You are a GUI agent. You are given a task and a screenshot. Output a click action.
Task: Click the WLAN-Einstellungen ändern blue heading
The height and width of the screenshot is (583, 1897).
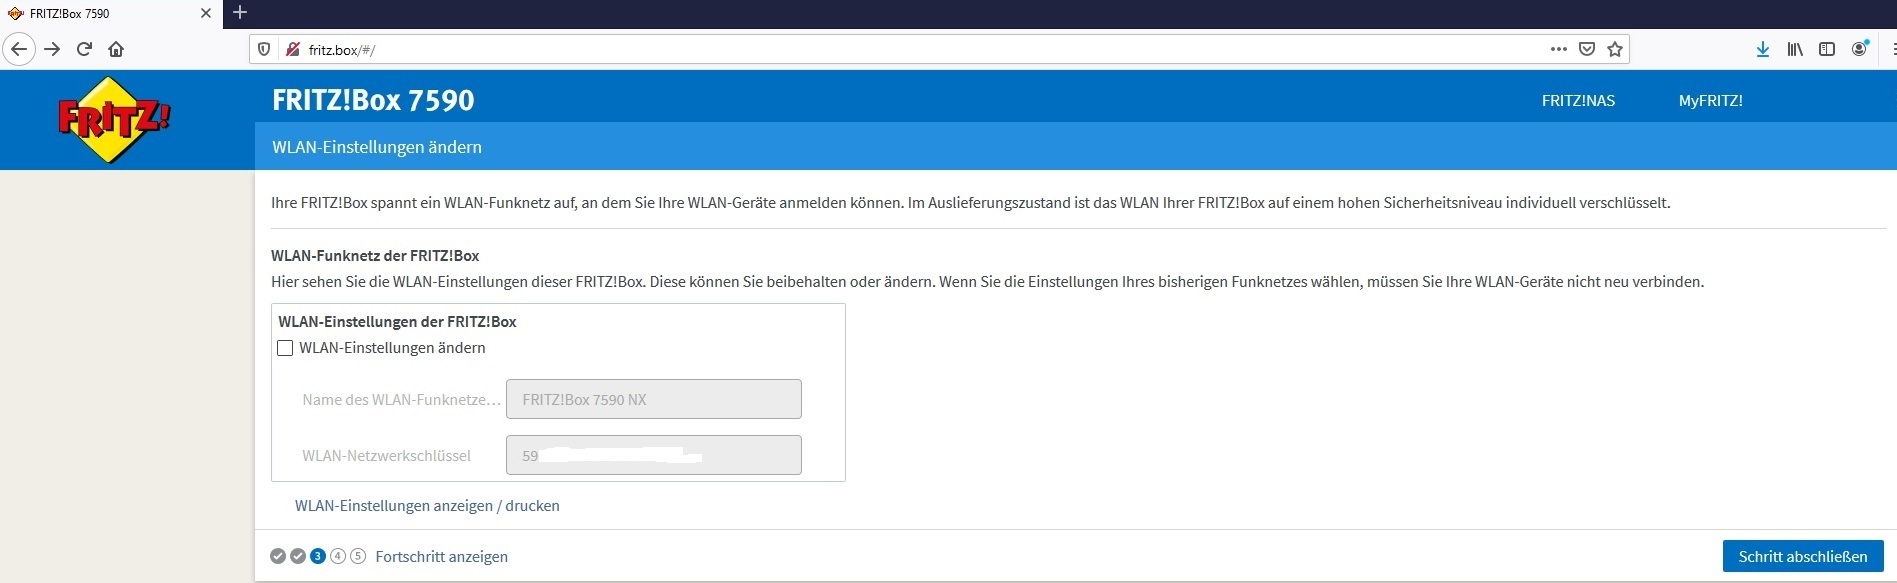click(377, 147)
